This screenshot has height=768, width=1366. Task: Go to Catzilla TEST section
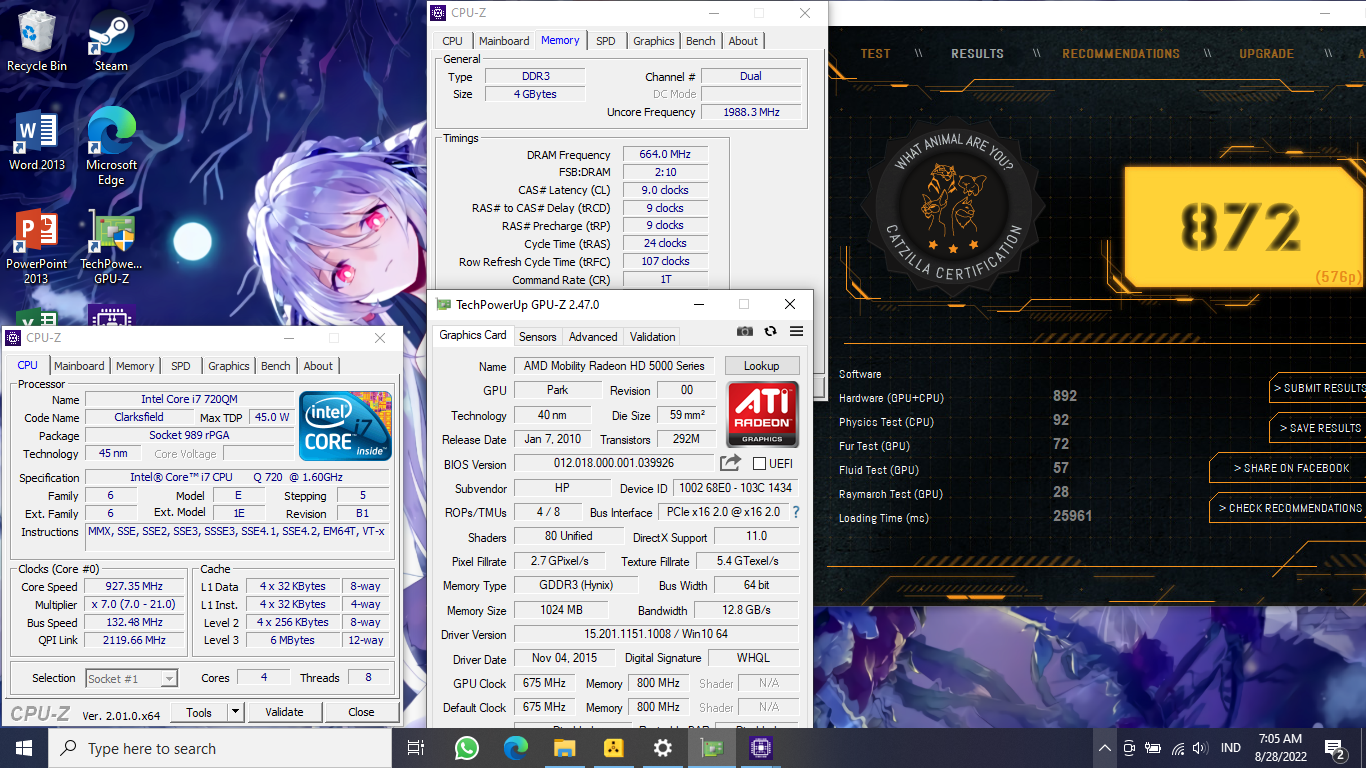875,54
